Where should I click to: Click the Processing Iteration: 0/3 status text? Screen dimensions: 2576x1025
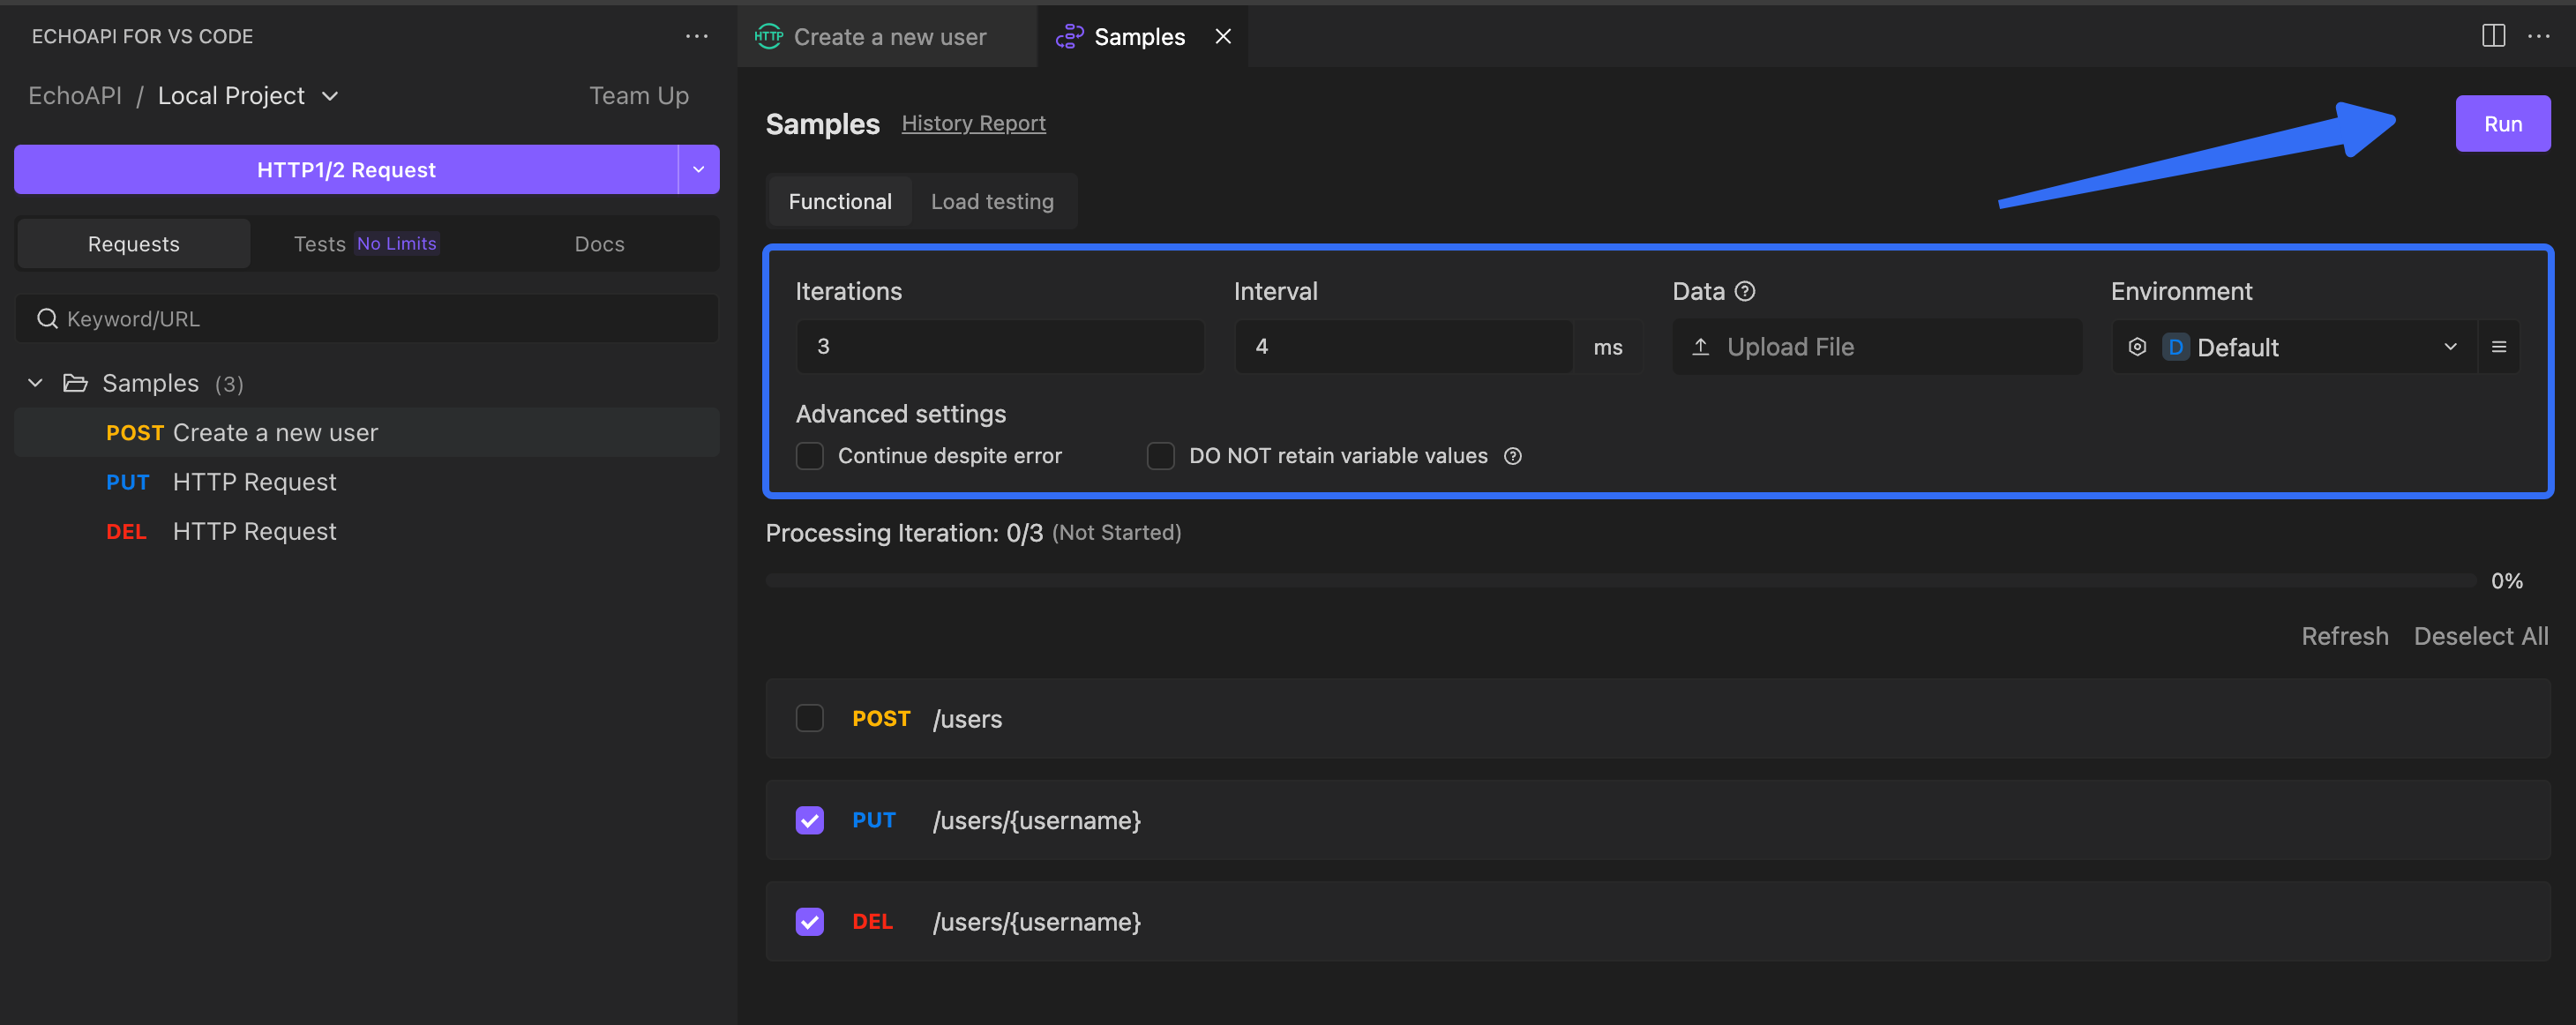[904, 533]
